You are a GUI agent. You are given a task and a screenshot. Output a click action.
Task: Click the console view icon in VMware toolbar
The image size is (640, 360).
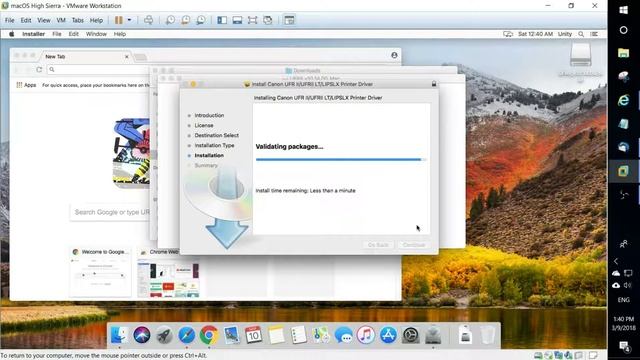point(289,20)
